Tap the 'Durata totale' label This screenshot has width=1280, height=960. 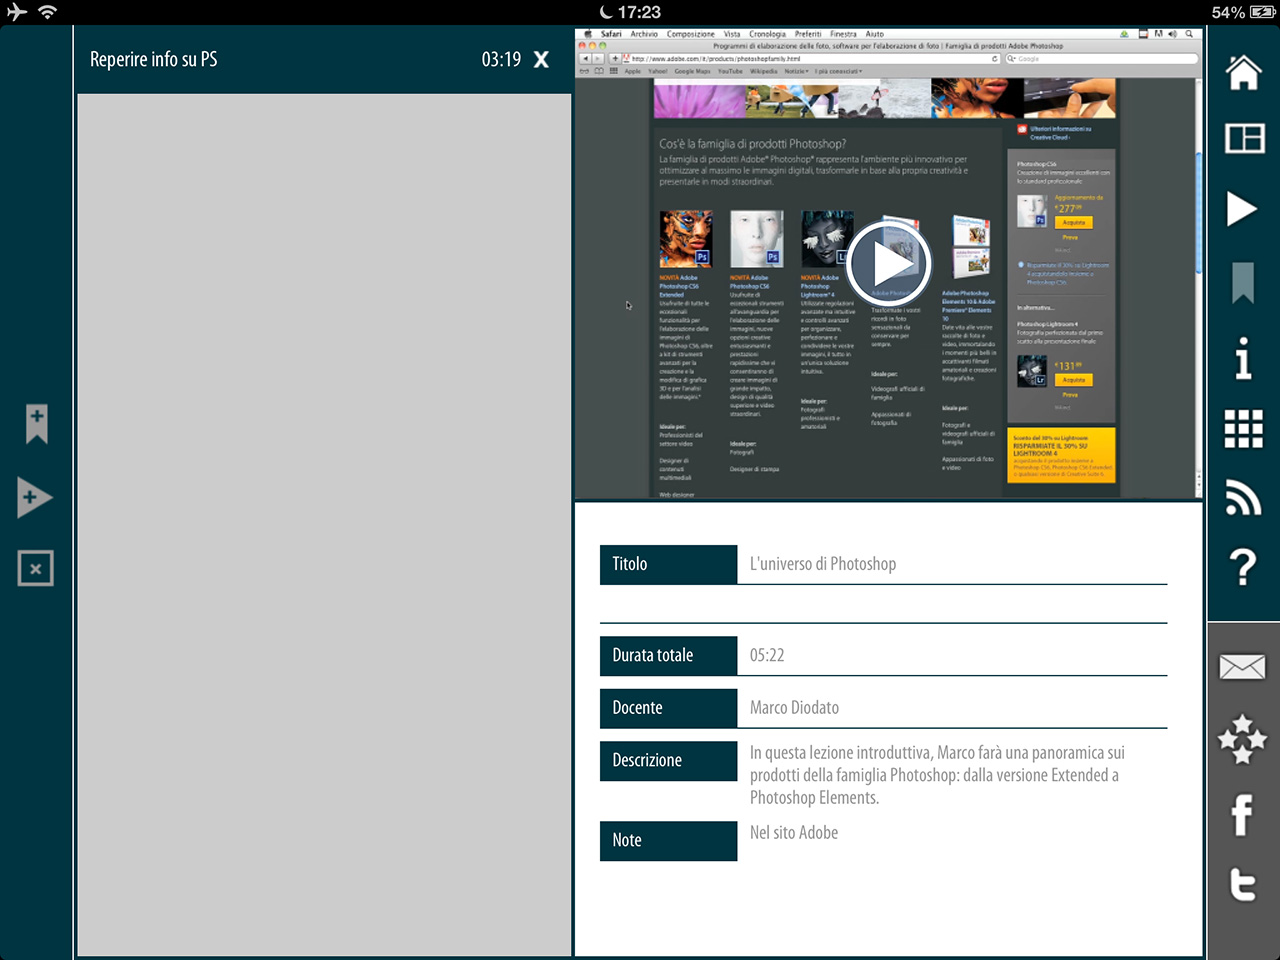pyautogui.click(x=668, y=656)
